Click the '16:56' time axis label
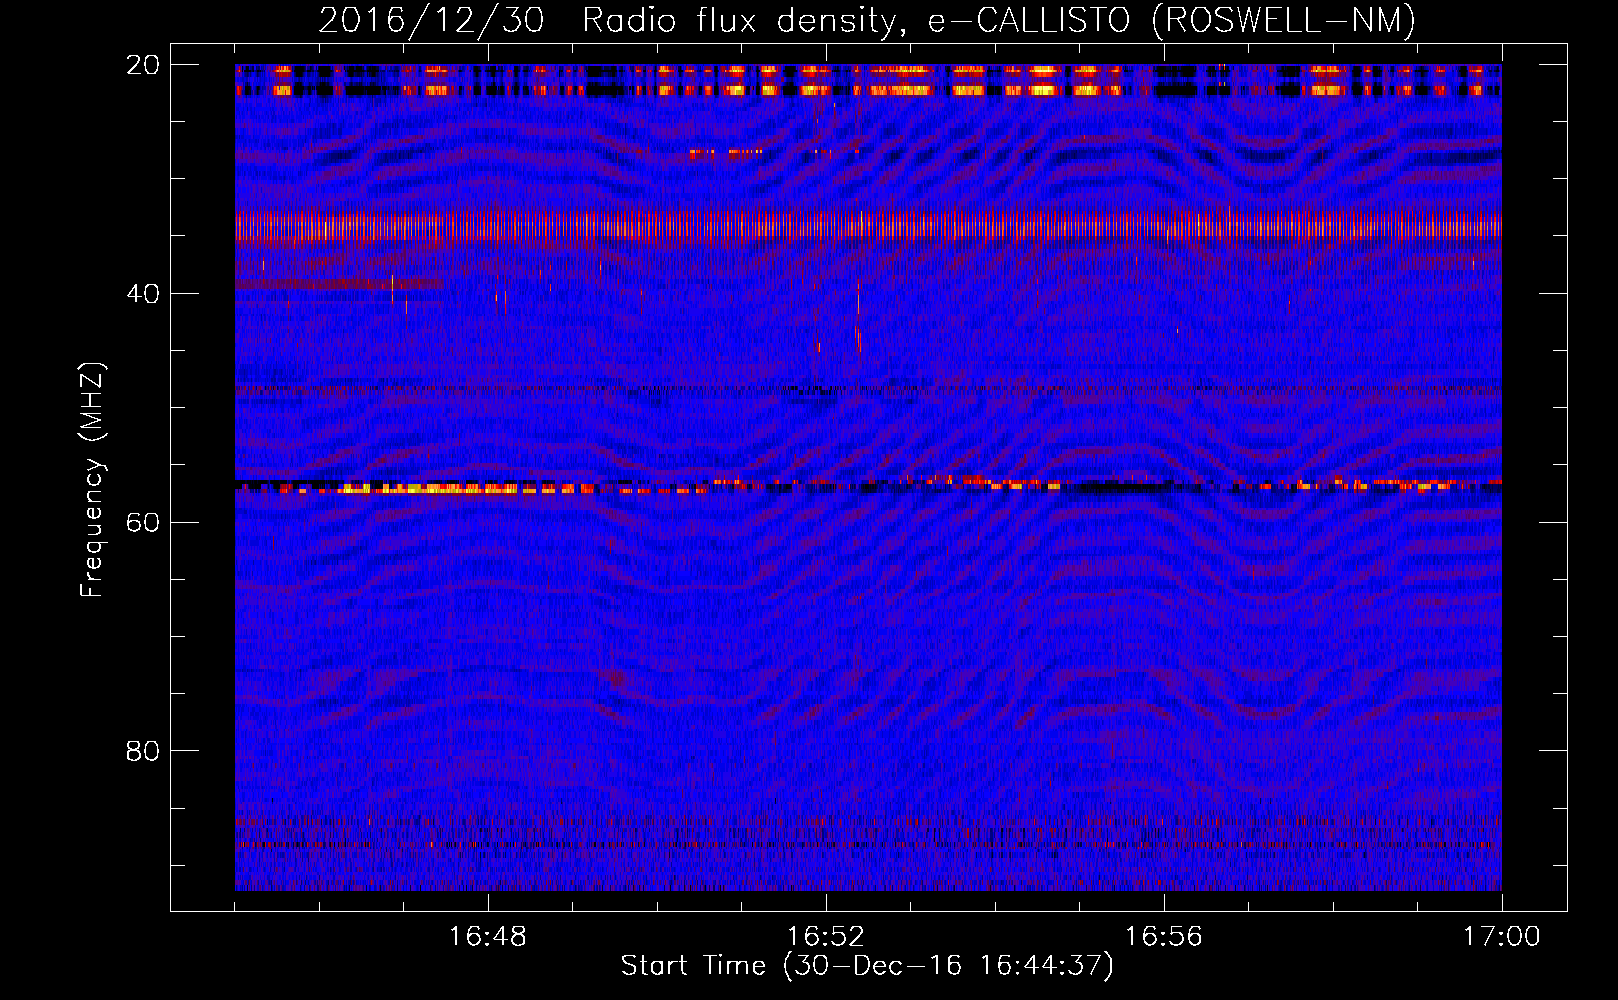The width and height of the screenshot is (1618, 1000). click(1164, 937)
